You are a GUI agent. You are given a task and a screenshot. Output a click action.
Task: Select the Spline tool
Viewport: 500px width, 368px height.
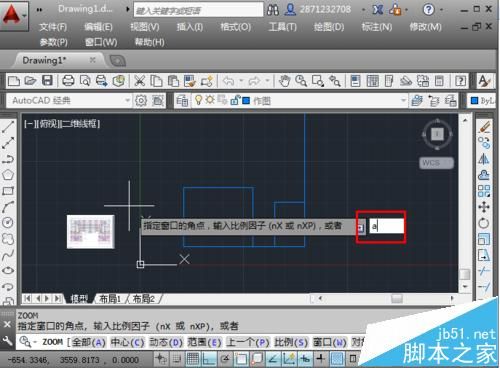click(8, 255)
